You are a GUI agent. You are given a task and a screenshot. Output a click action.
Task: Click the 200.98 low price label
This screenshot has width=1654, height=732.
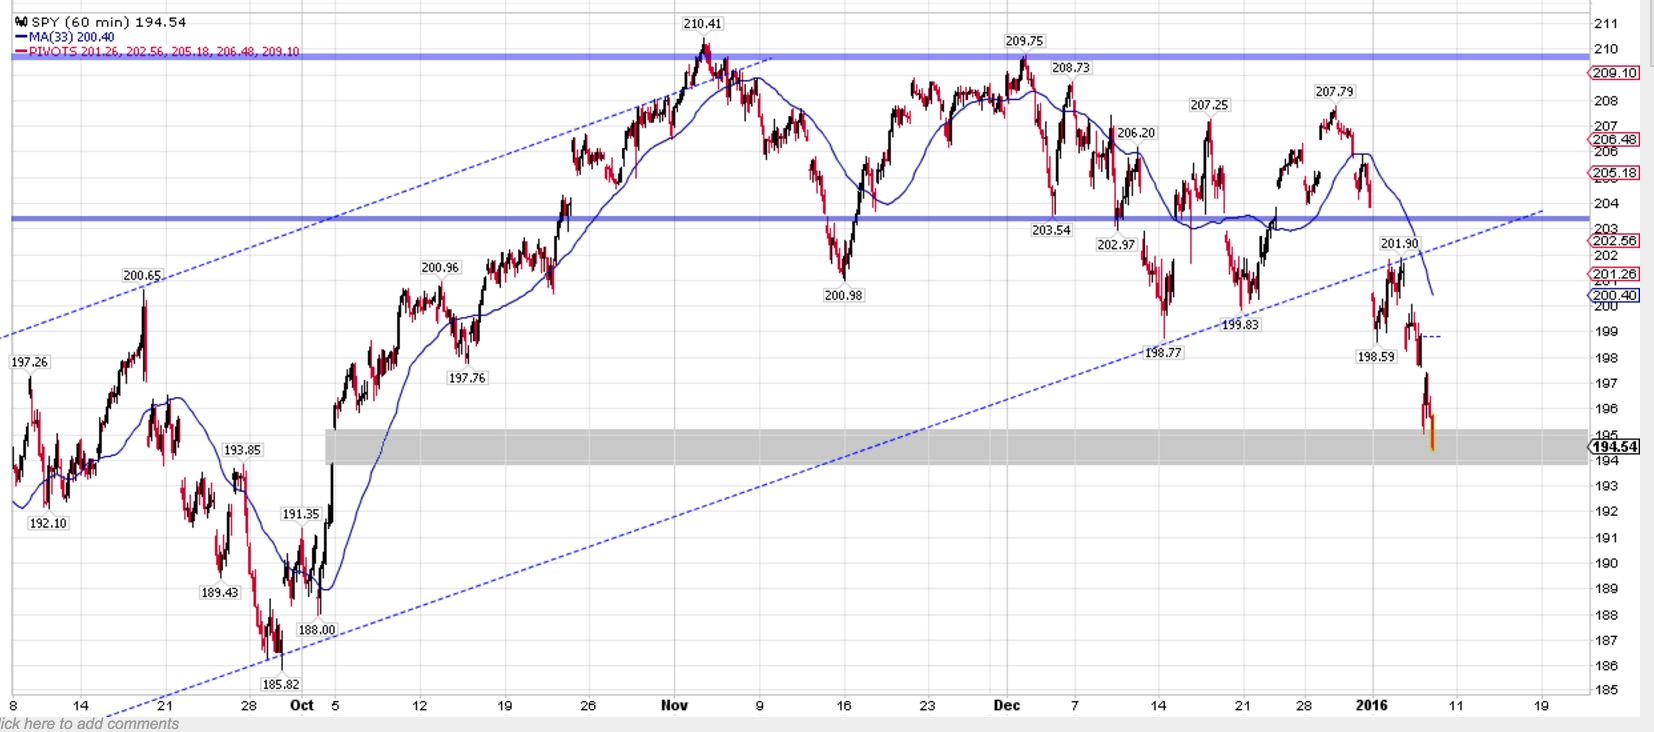[x=843, y=295]
